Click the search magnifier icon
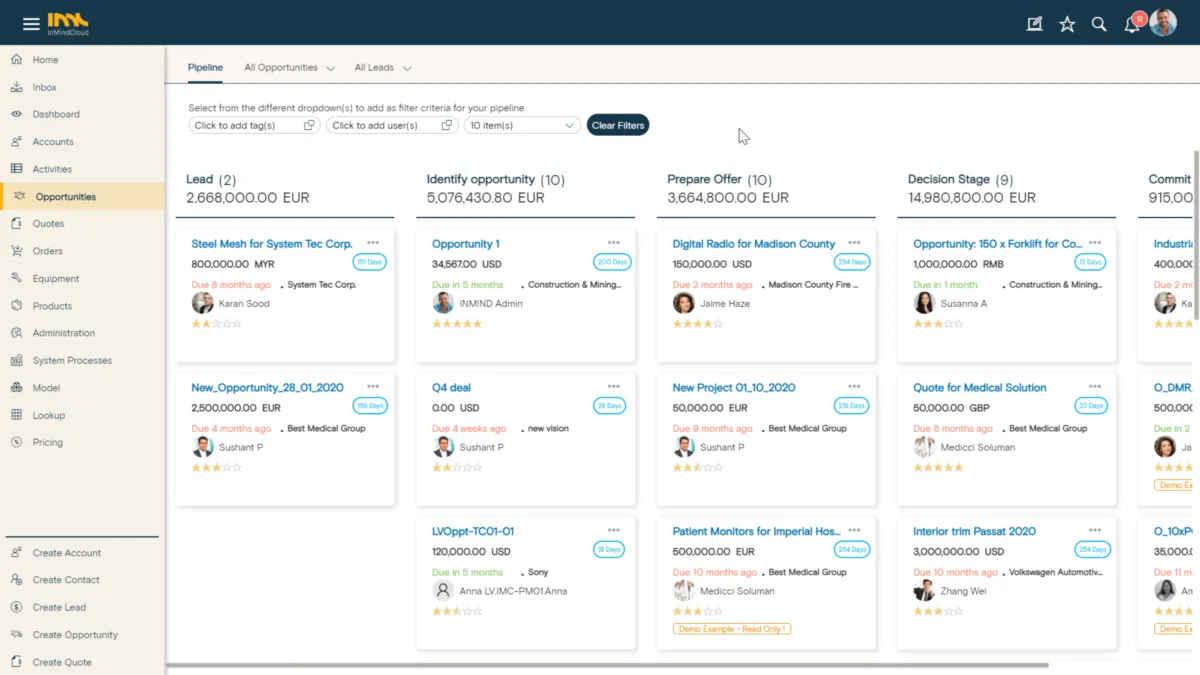 pyautogui.click(x=1099, y=24)
